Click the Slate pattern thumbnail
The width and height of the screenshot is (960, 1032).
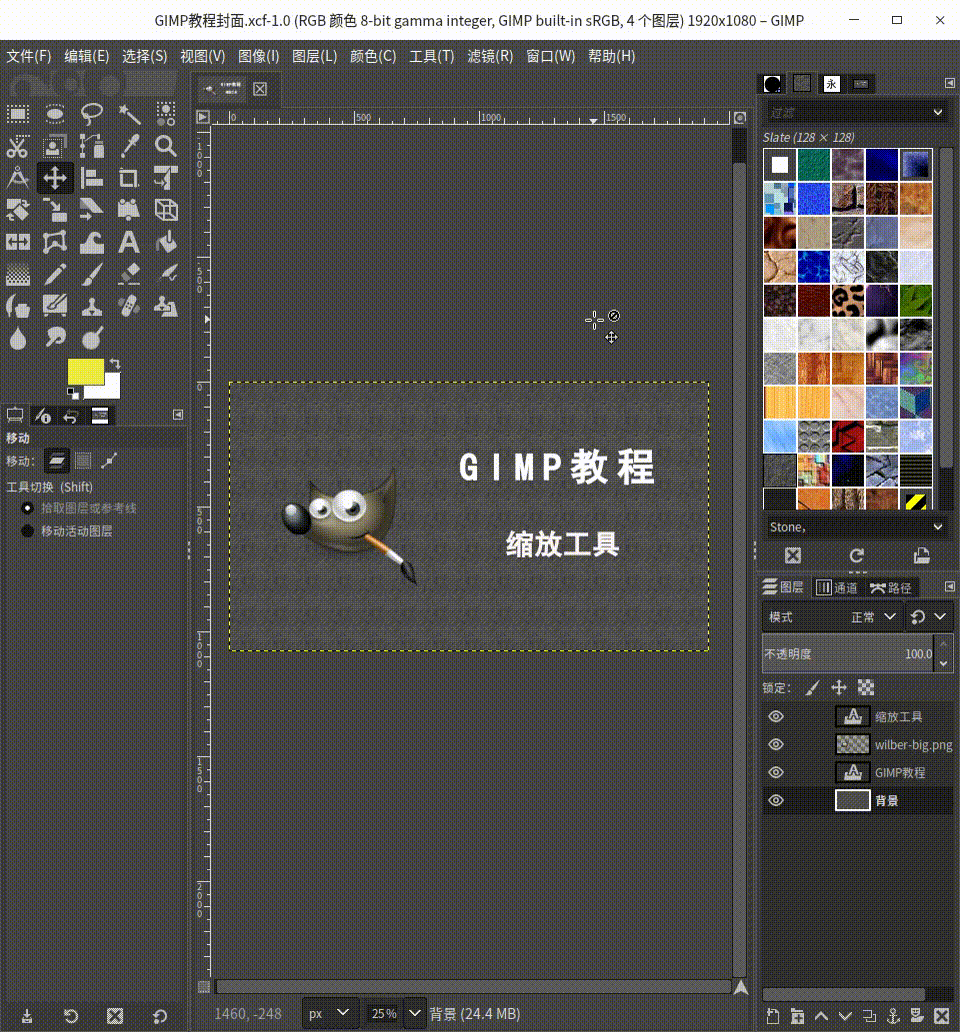coord(779,164)
